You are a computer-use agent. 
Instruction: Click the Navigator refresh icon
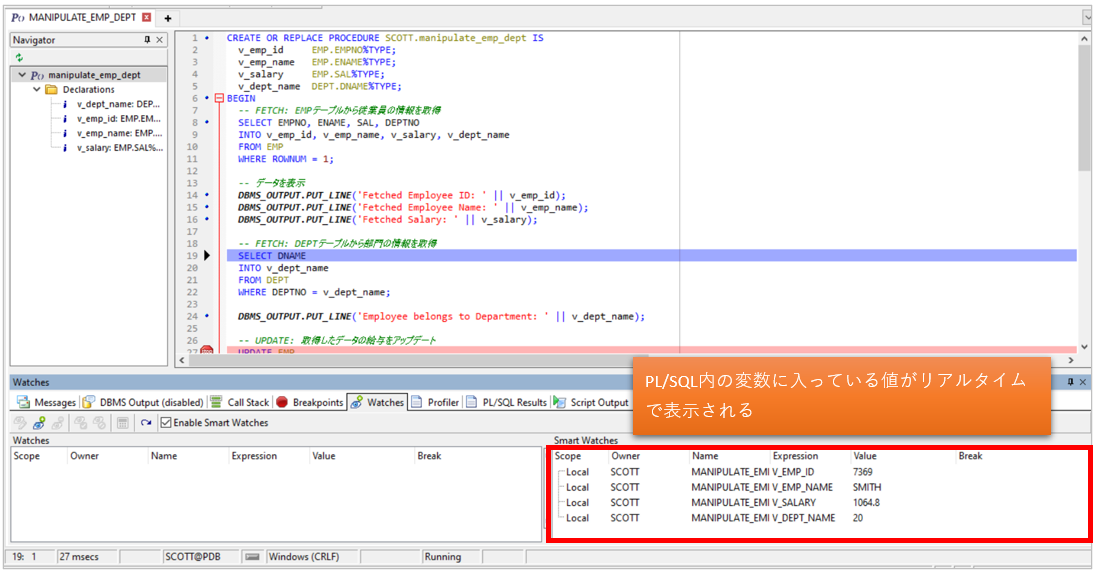[x=19, y=58]
